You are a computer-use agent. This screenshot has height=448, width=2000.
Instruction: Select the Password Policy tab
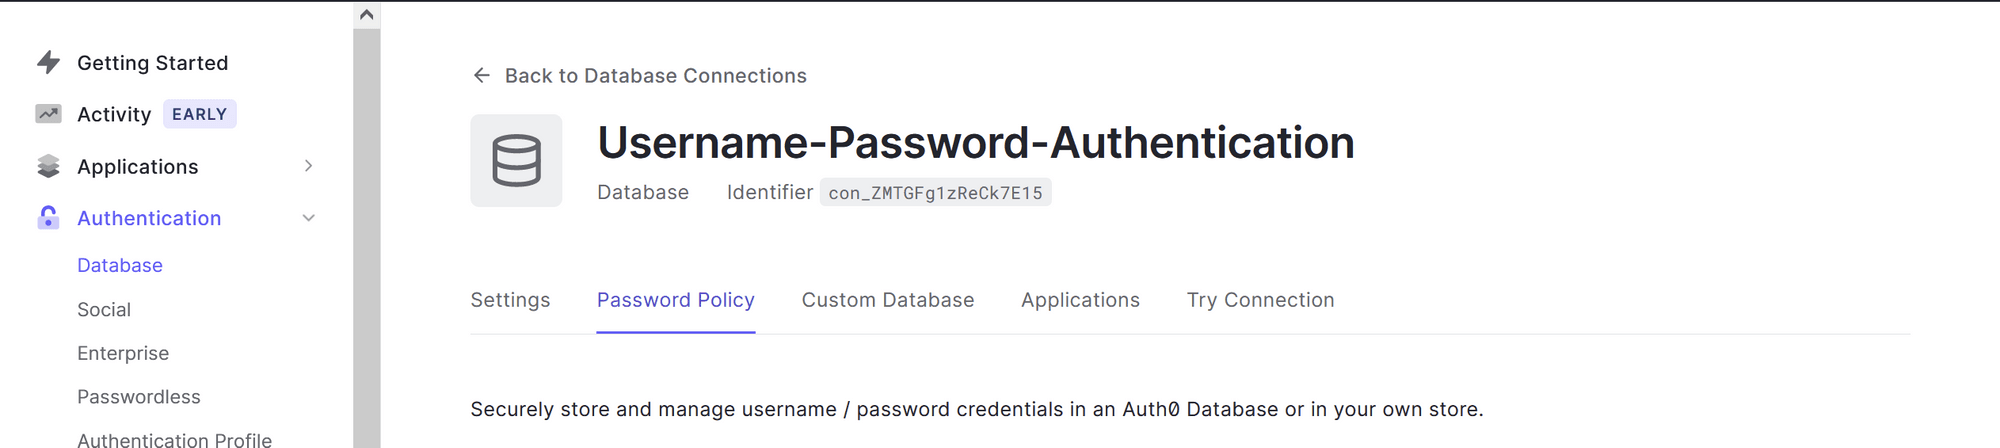(675, 300)
